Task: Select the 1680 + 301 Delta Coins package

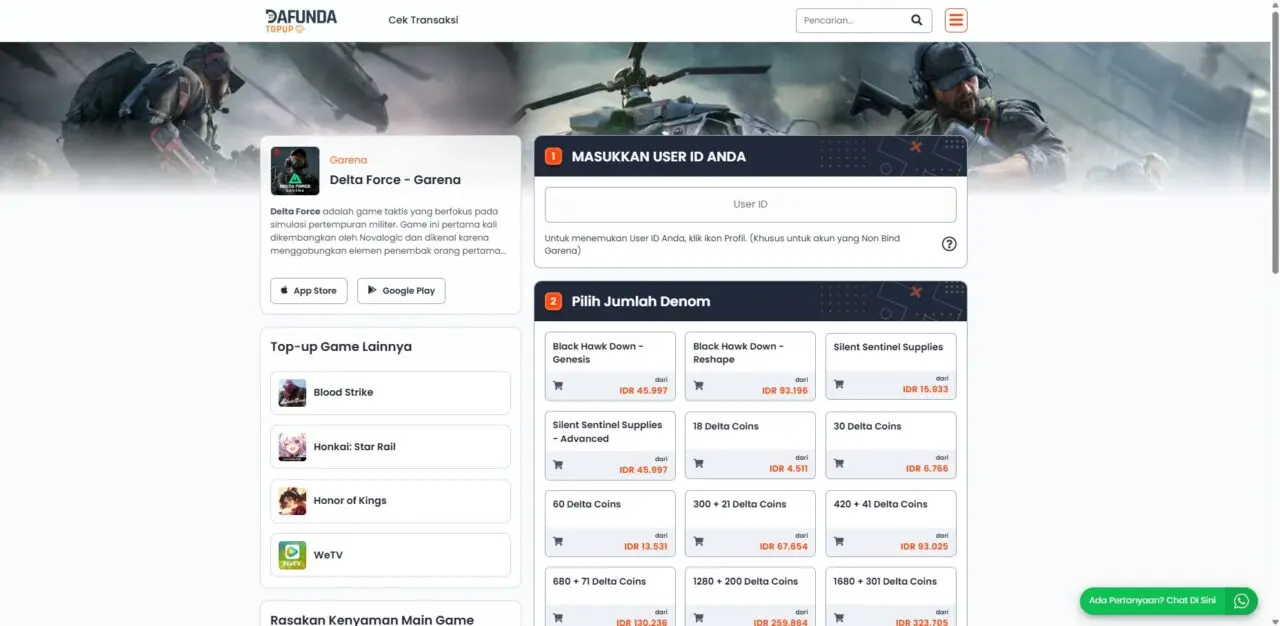Action: (891, 597)
